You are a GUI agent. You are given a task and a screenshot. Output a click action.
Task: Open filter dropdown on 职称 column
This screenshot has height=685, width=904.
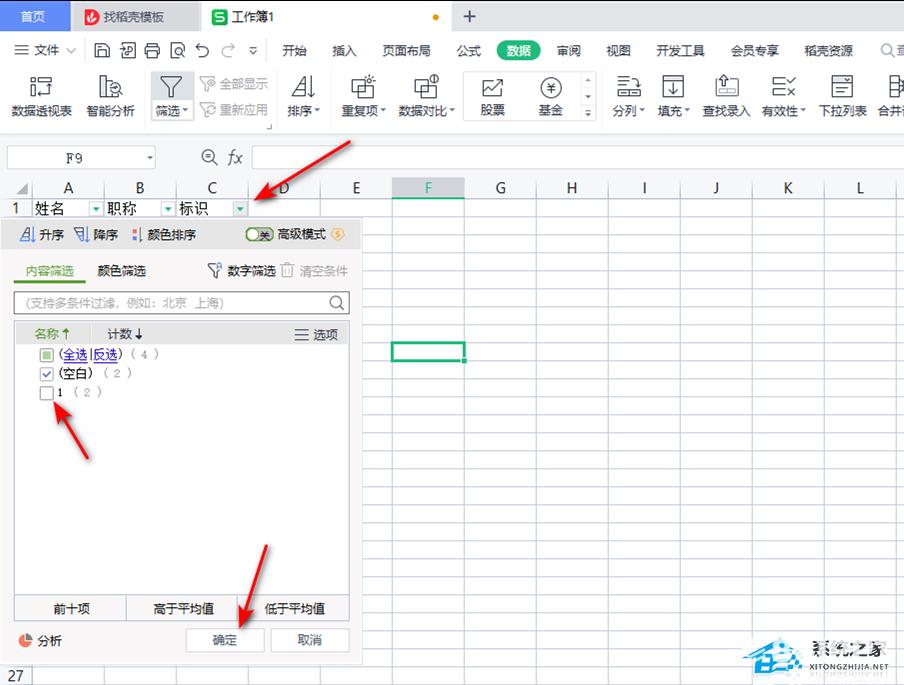(168, 208)
